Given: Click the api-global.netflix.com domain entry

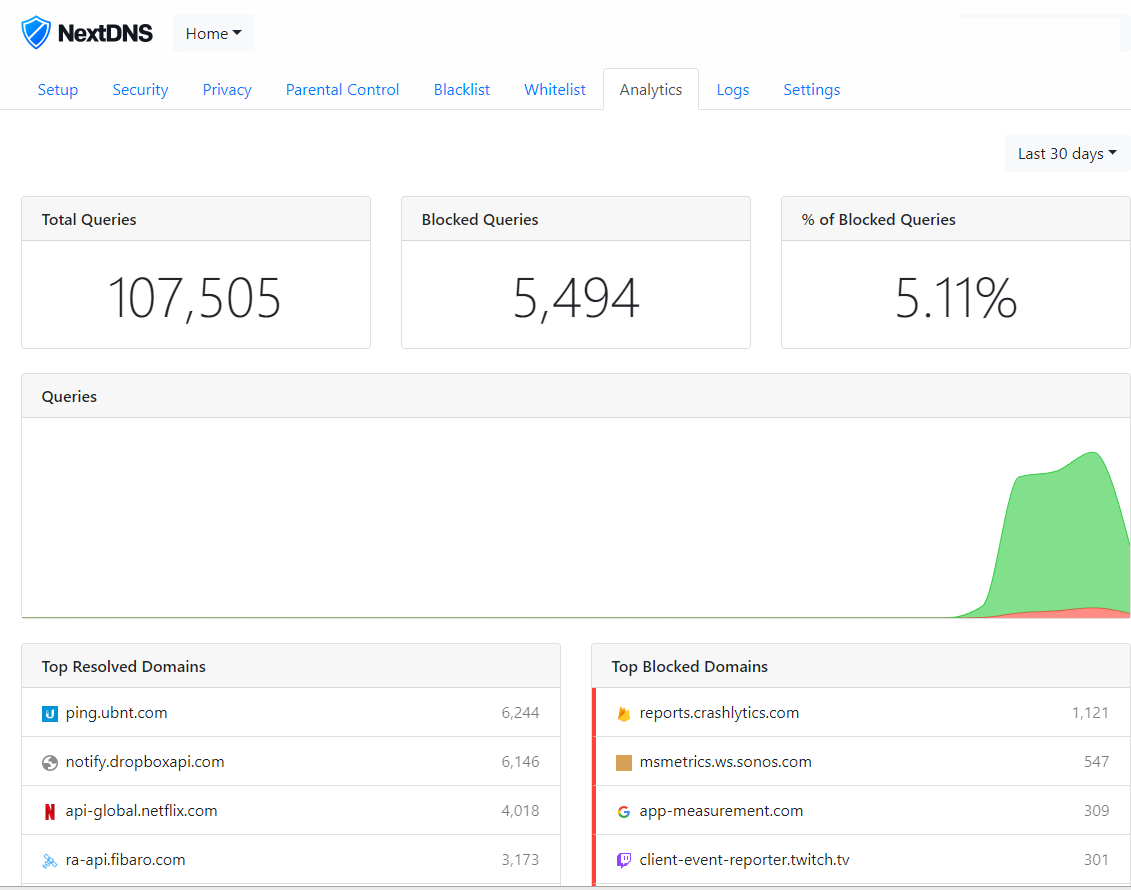Looking at the screenshot, I should (x=141, y=811).
